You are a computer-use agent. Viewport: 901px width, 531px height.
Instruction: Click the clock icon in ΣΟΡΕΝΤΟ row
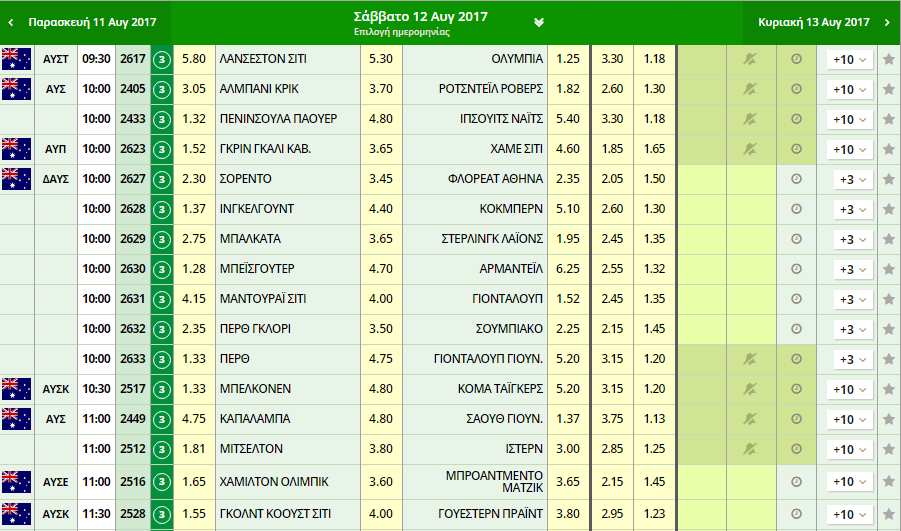796,179
